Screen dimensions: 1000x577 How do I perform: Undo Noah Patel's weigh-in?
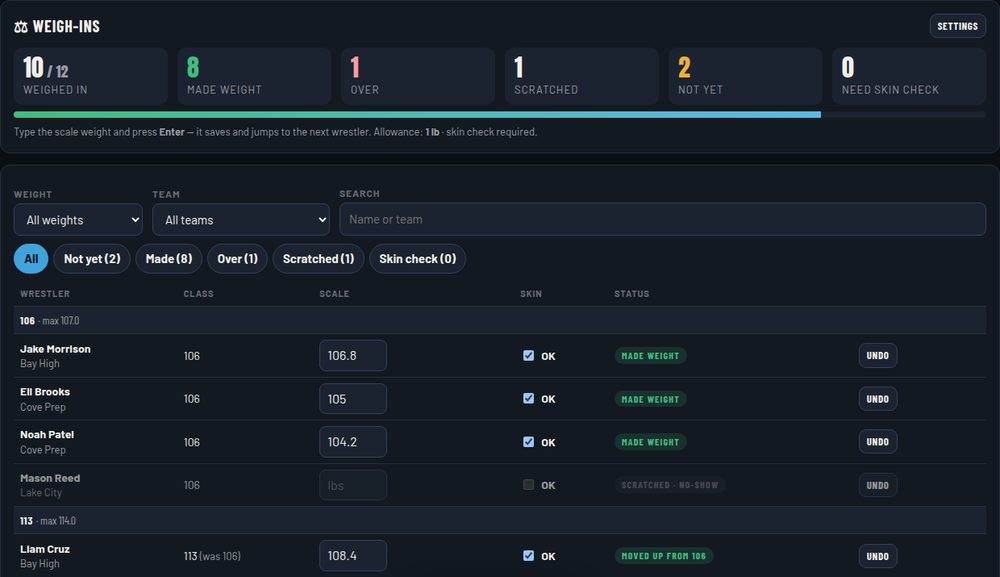coord(878,442)
